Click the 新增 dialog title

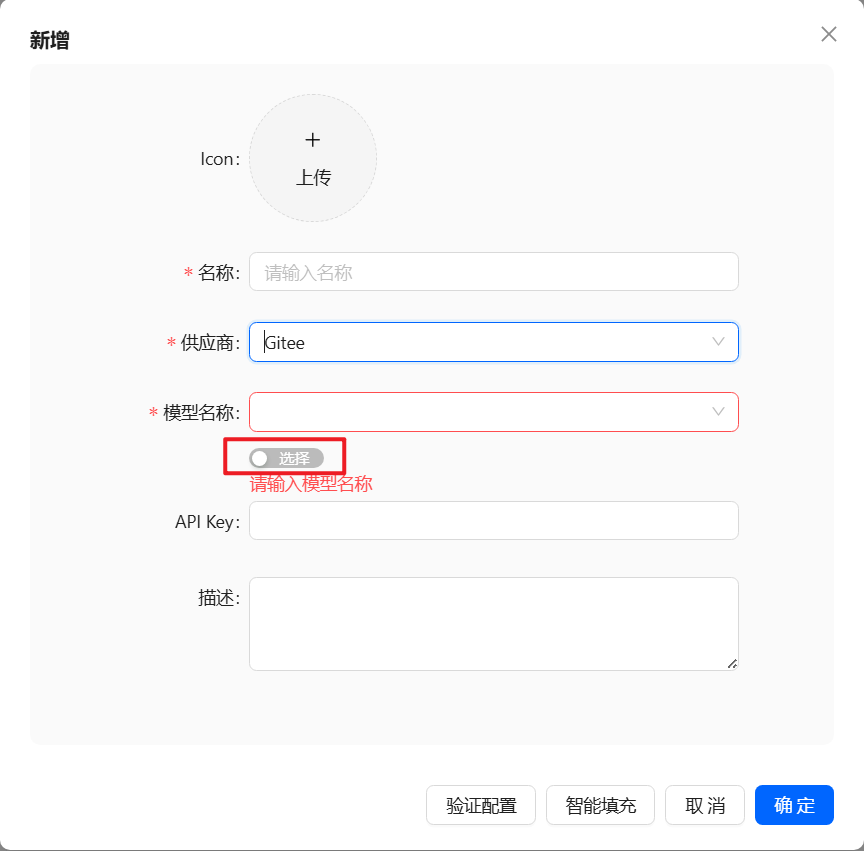tap(49, 41)
